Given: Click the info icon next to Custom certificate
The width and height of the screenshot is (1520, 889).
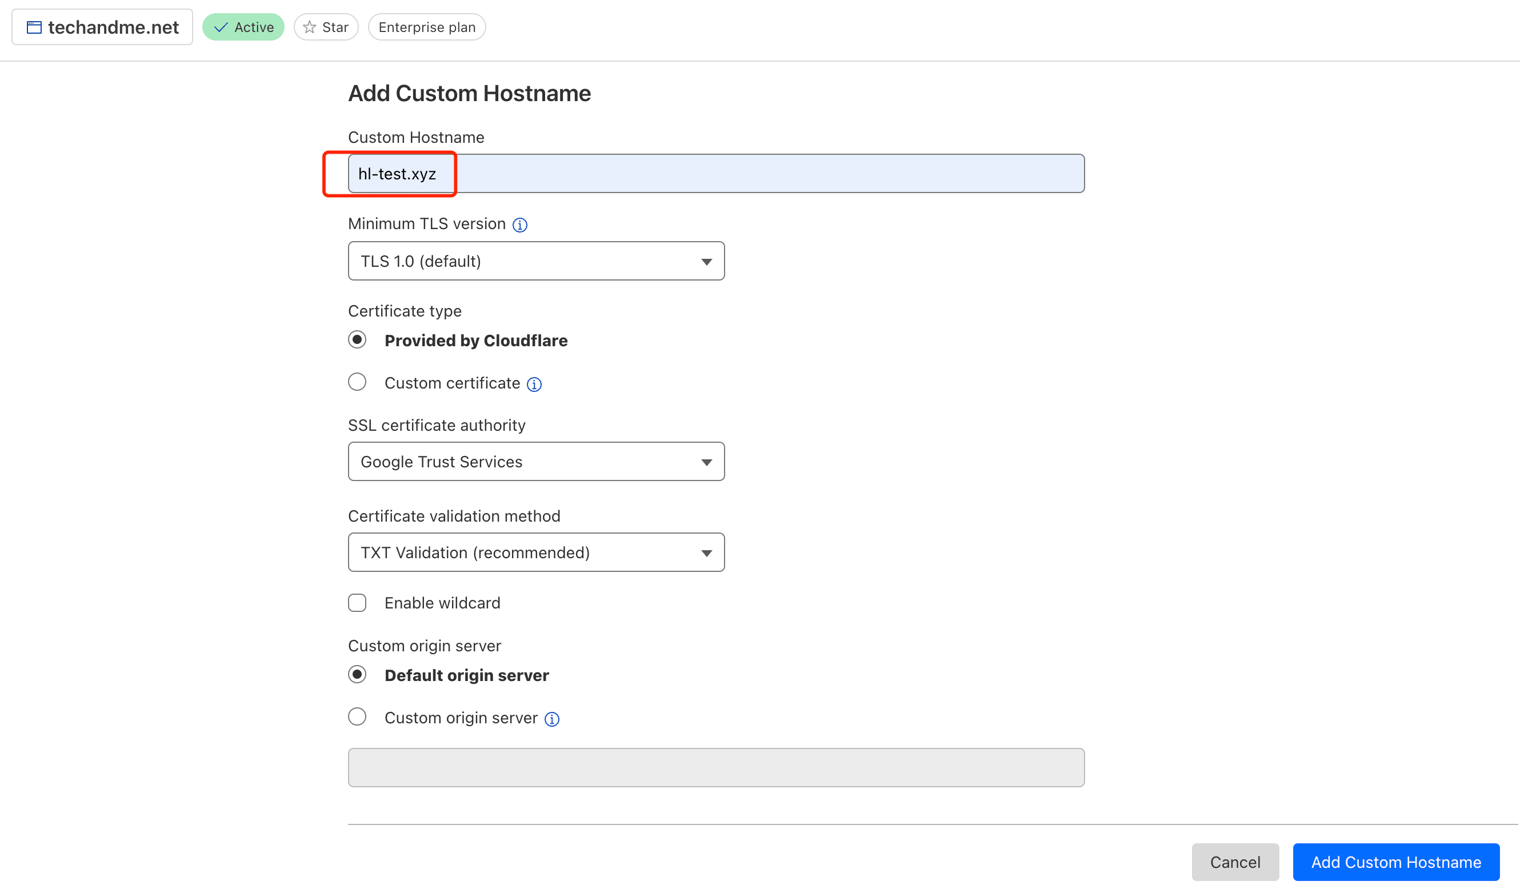Looking at the screenshot, I should tap(534, 384).
